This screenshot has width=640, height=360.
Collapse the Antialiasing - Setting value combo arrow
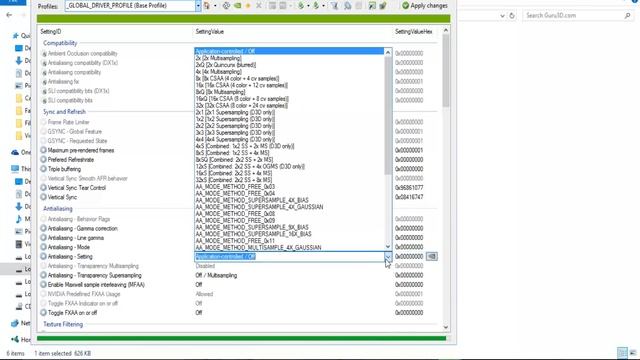coord(388,256)
